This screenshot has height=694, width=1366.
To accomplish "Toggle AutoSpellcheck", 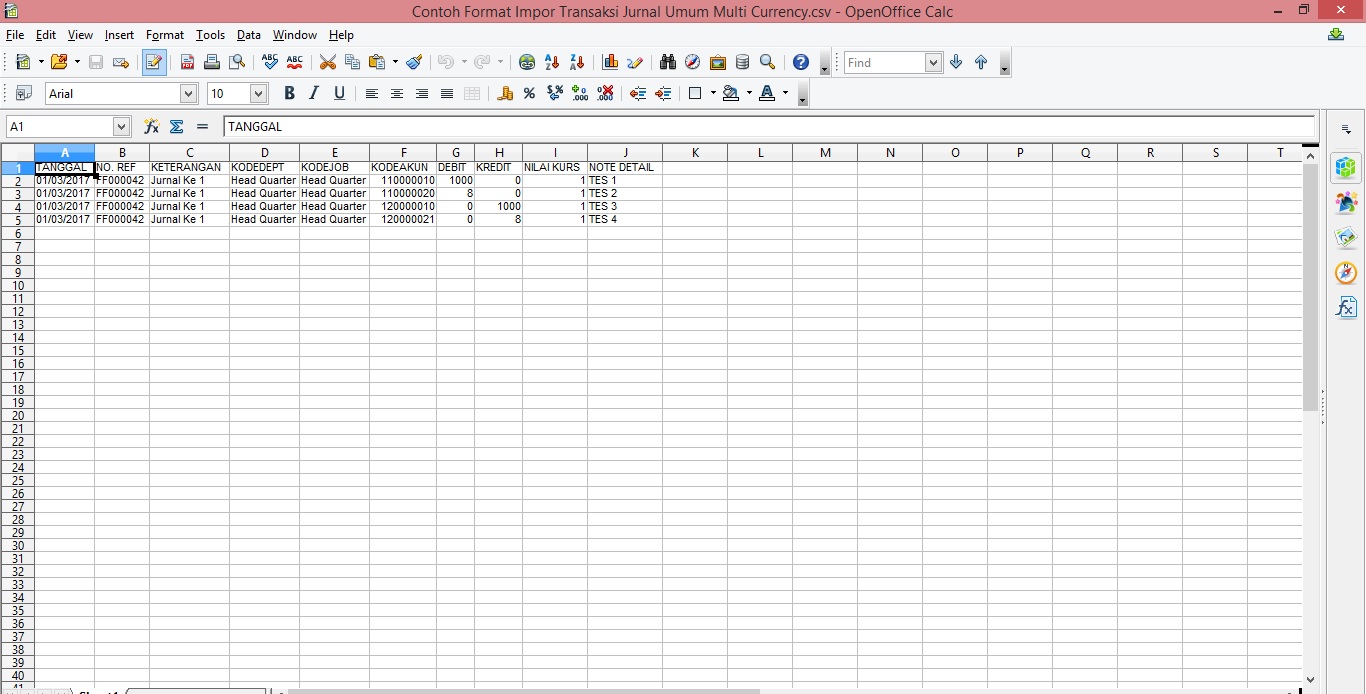I will (294, 62).
